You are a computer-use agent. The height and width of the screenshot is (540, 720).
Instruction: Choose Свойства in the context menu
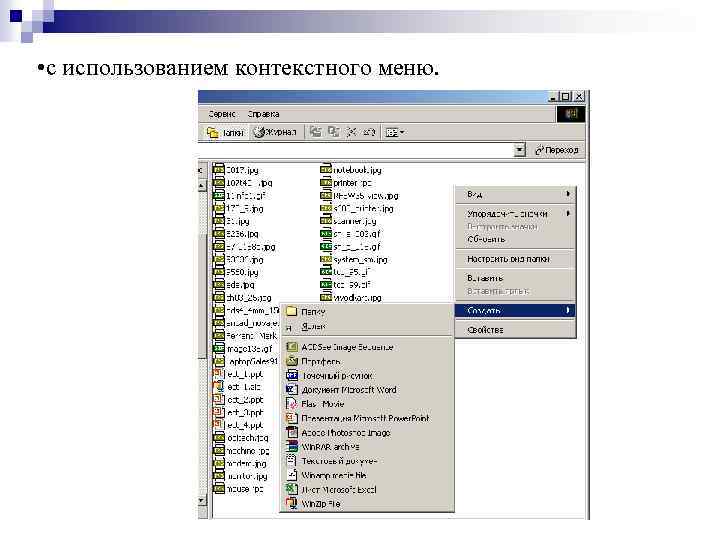click(x=515, y=330)
